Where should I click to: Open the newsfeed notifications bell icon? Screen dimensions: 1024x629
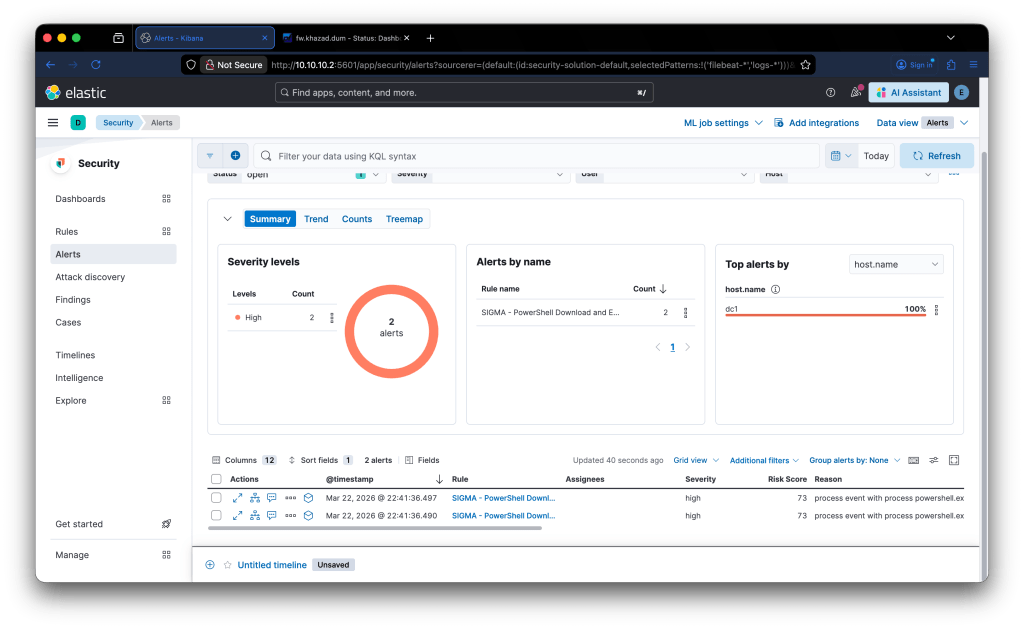point(855,92)
